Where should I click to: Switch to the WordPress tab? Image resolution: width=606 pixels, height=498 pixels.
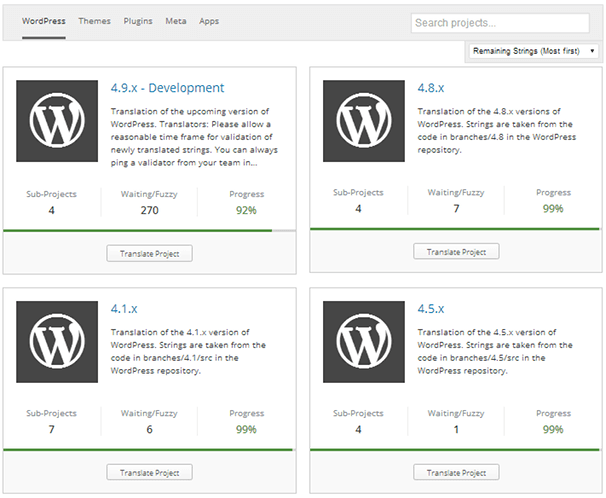coord(44,21)
